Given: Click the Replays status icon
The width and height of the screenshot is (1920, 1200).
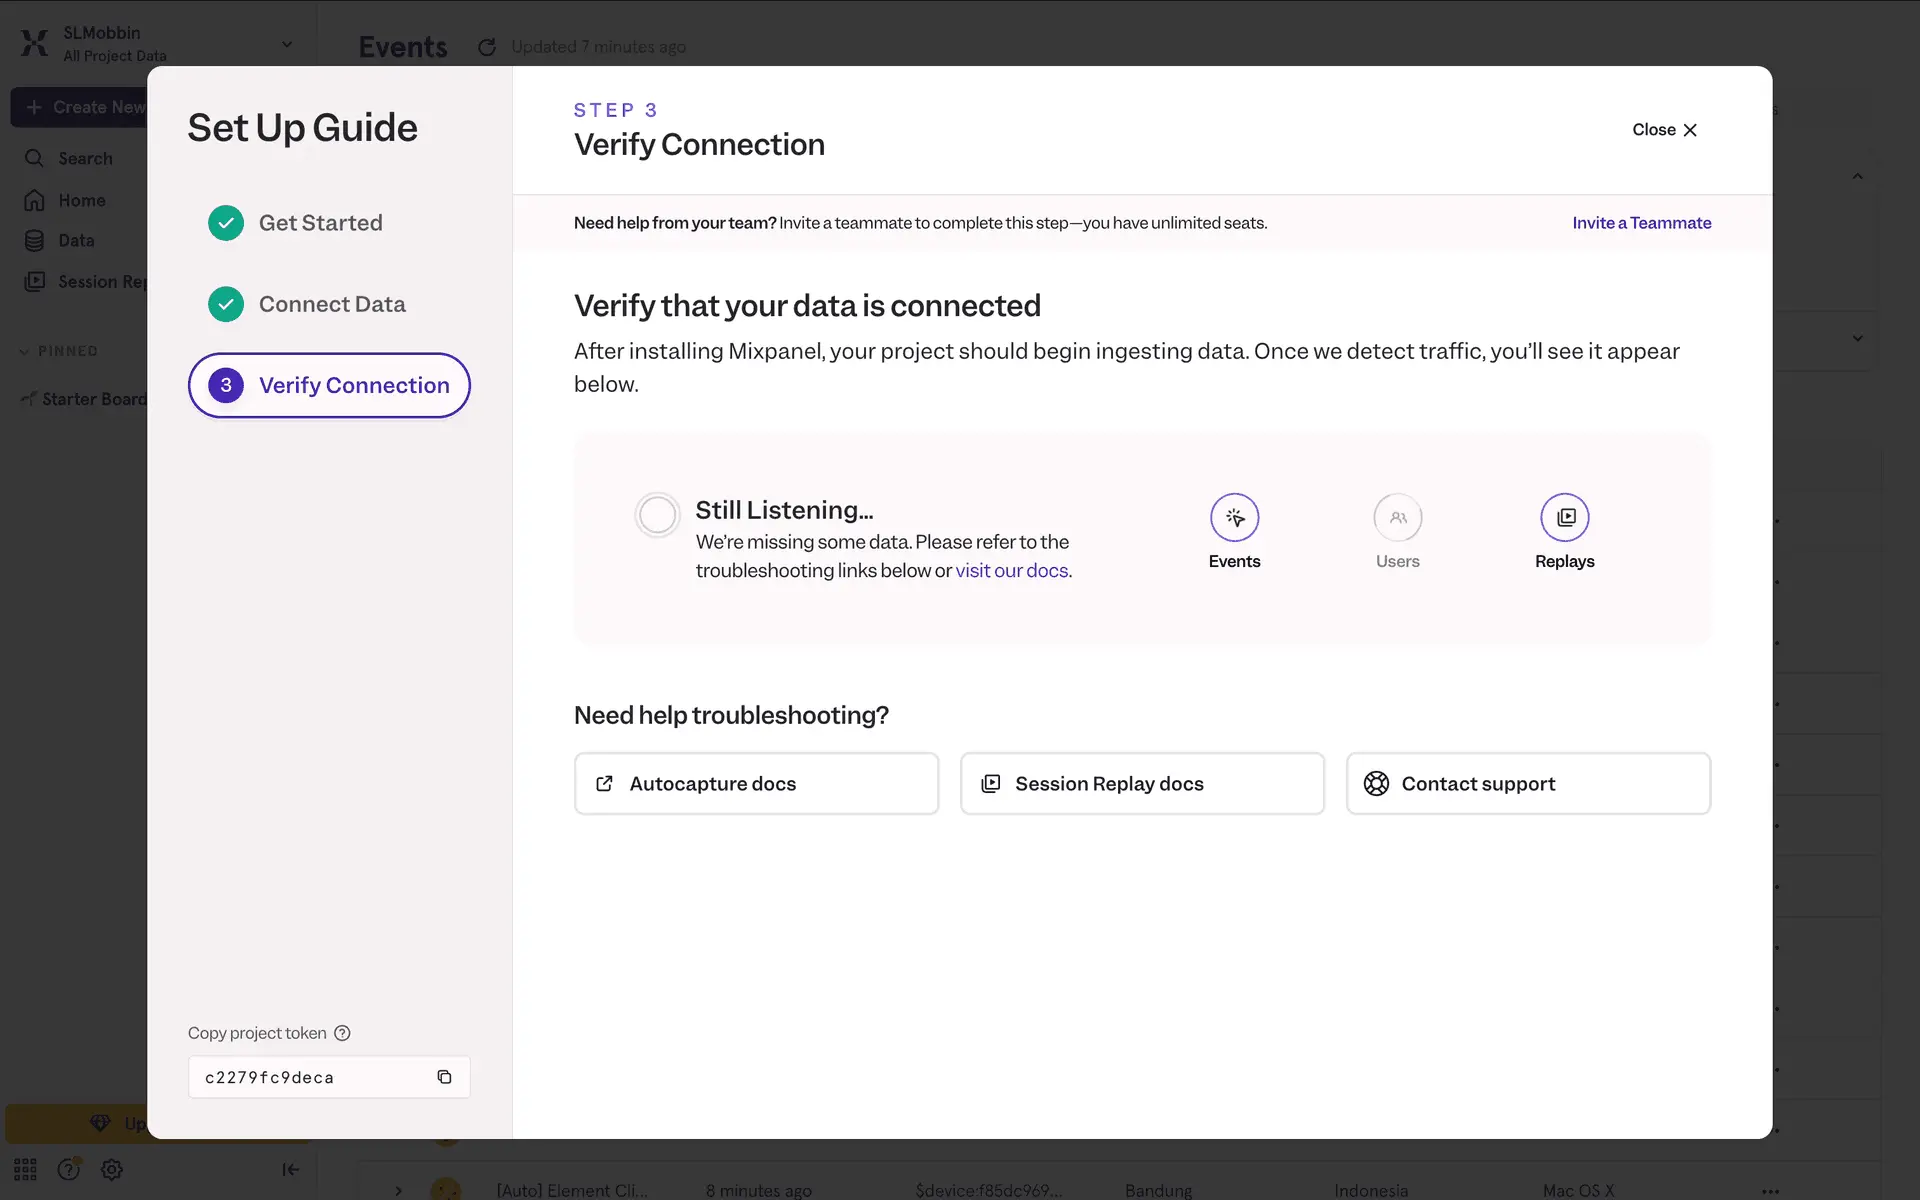Looking at the screenshot, I should coord(1564,517).
